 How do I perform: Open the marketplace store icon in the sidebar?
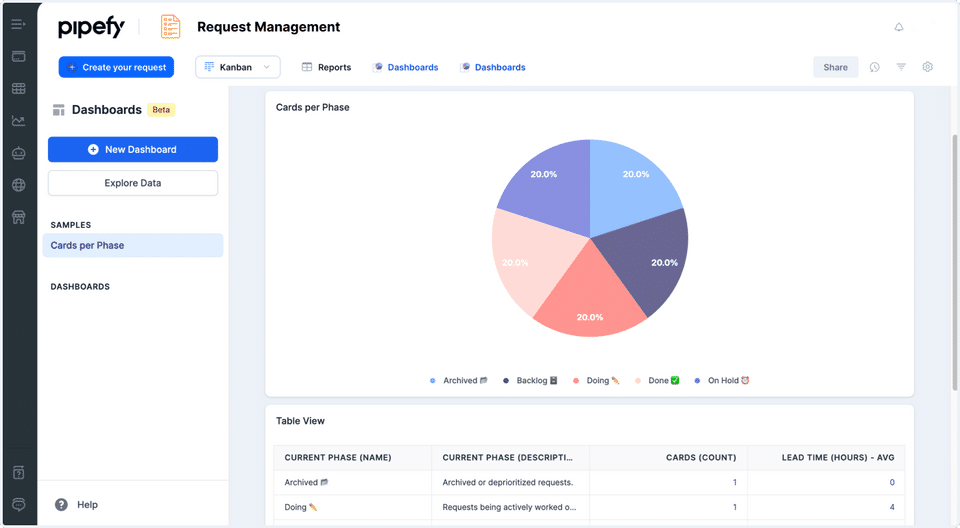coord(18,217)
